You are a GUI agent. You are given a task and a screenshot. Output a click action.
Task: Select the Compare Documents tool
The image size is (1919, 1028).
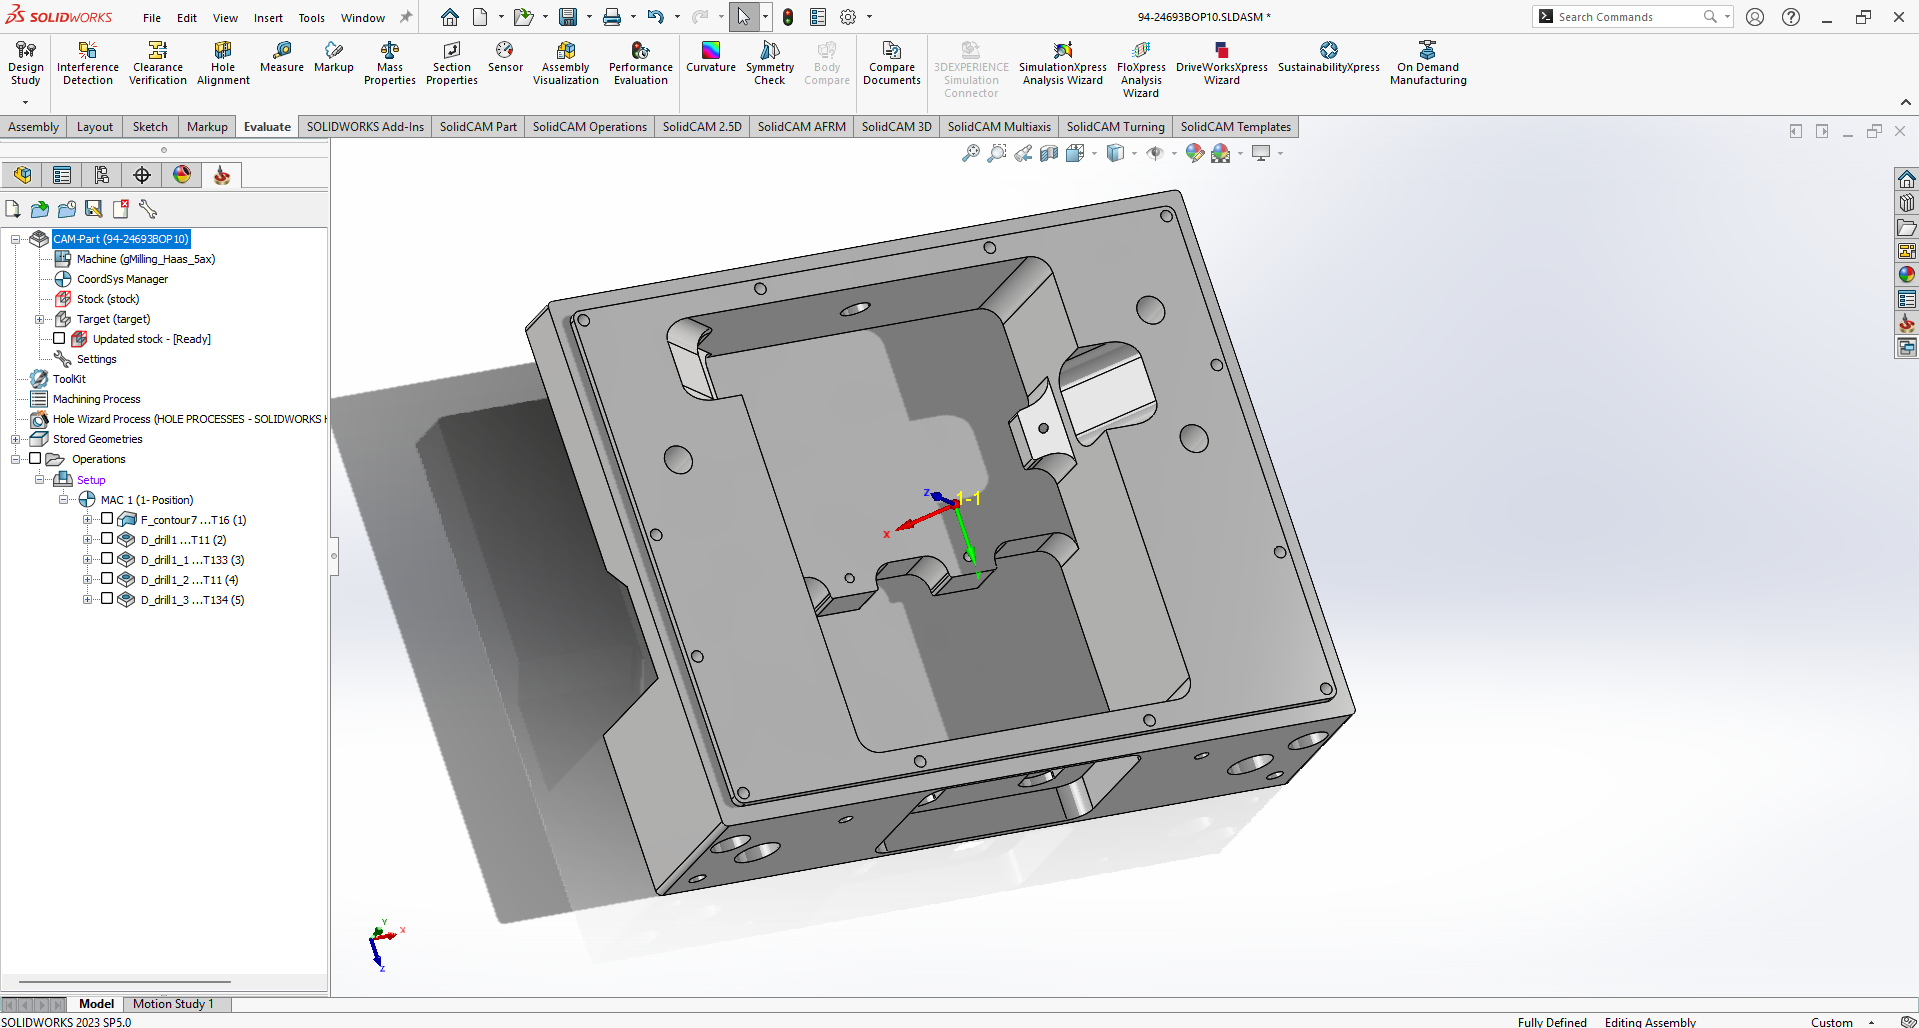click(891, 63)
